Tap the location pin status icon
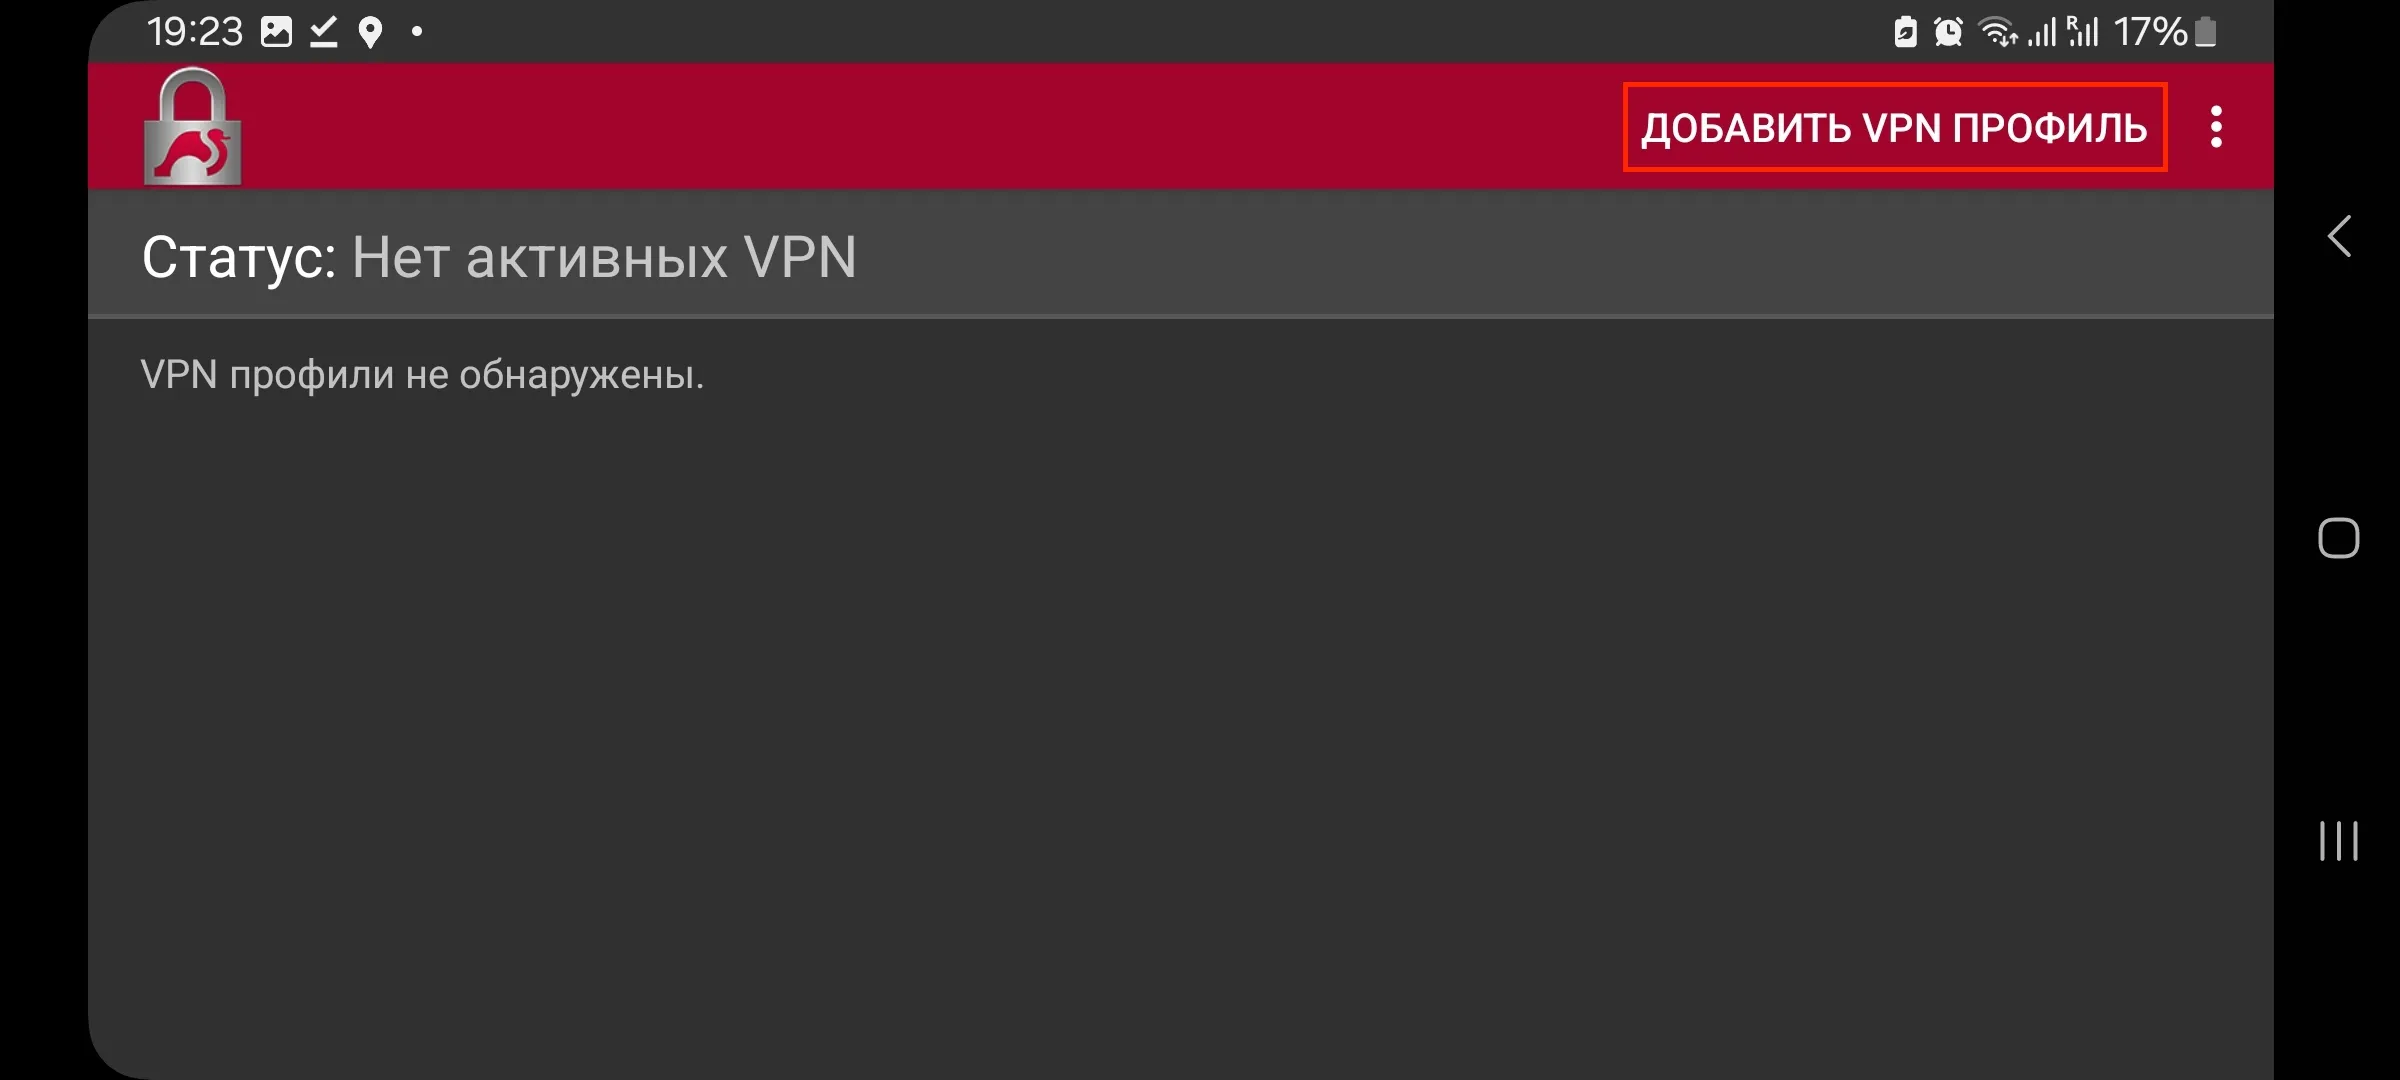2400x1080 pixels. click(370, 32)
